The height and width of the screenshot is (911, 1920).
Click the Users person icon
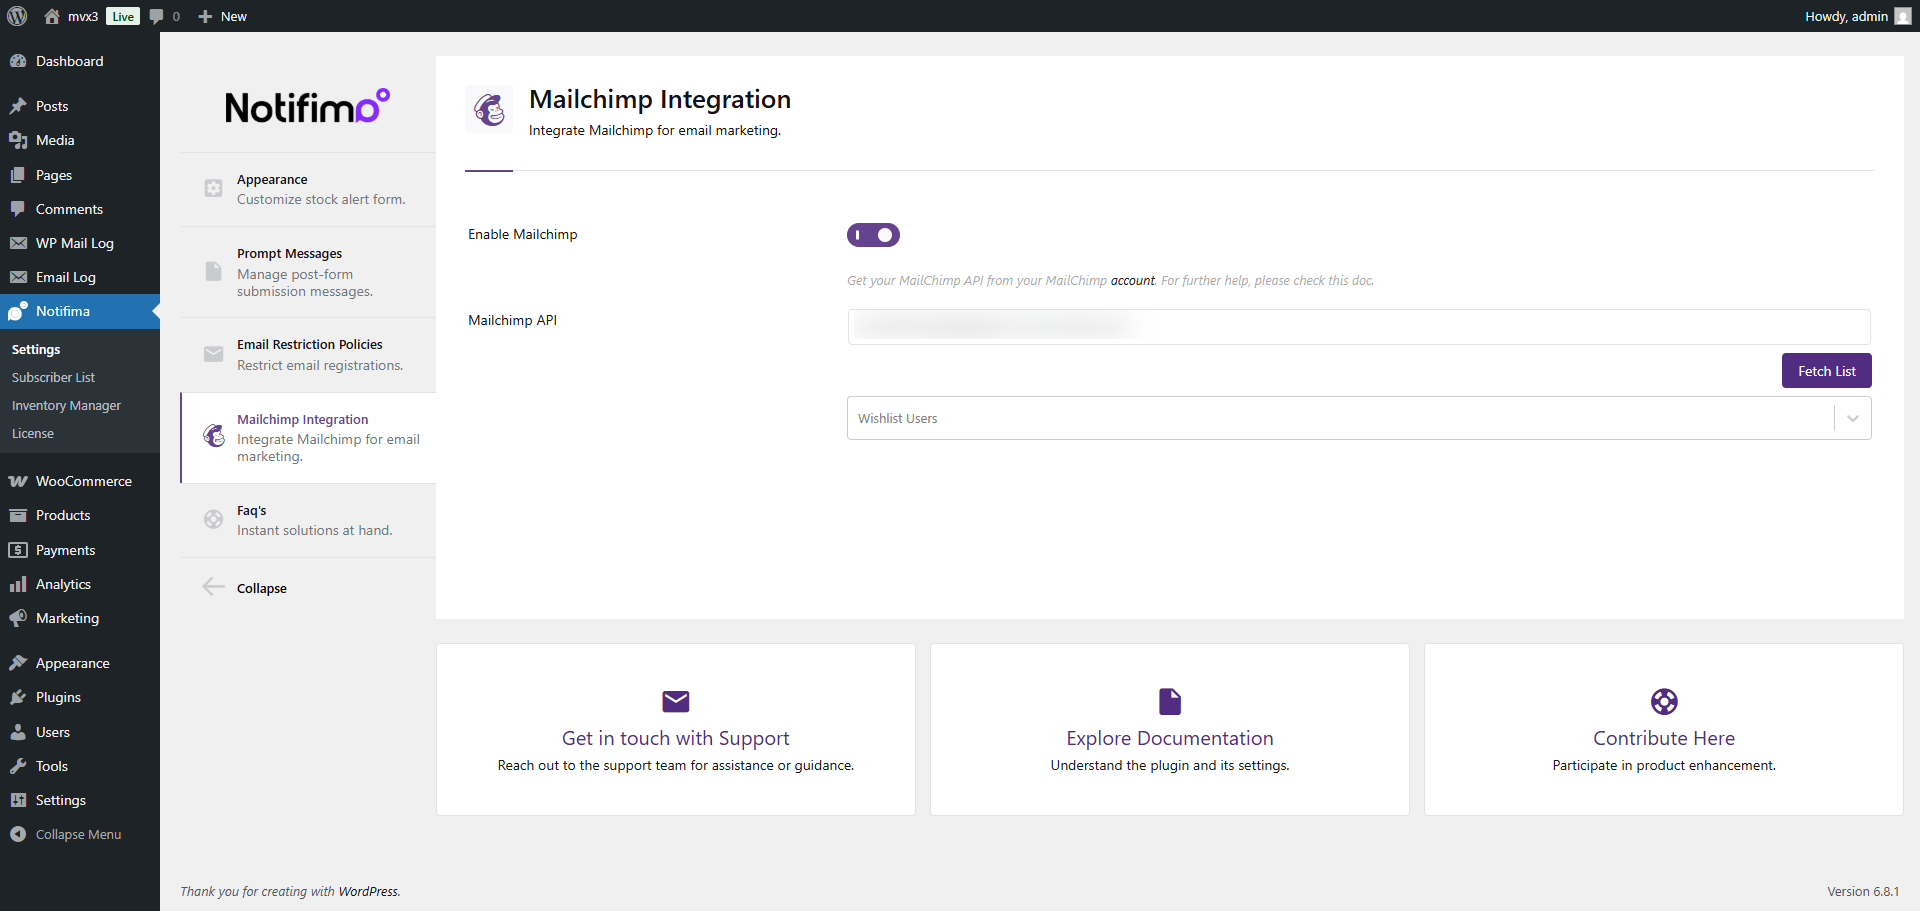(18, 732)
